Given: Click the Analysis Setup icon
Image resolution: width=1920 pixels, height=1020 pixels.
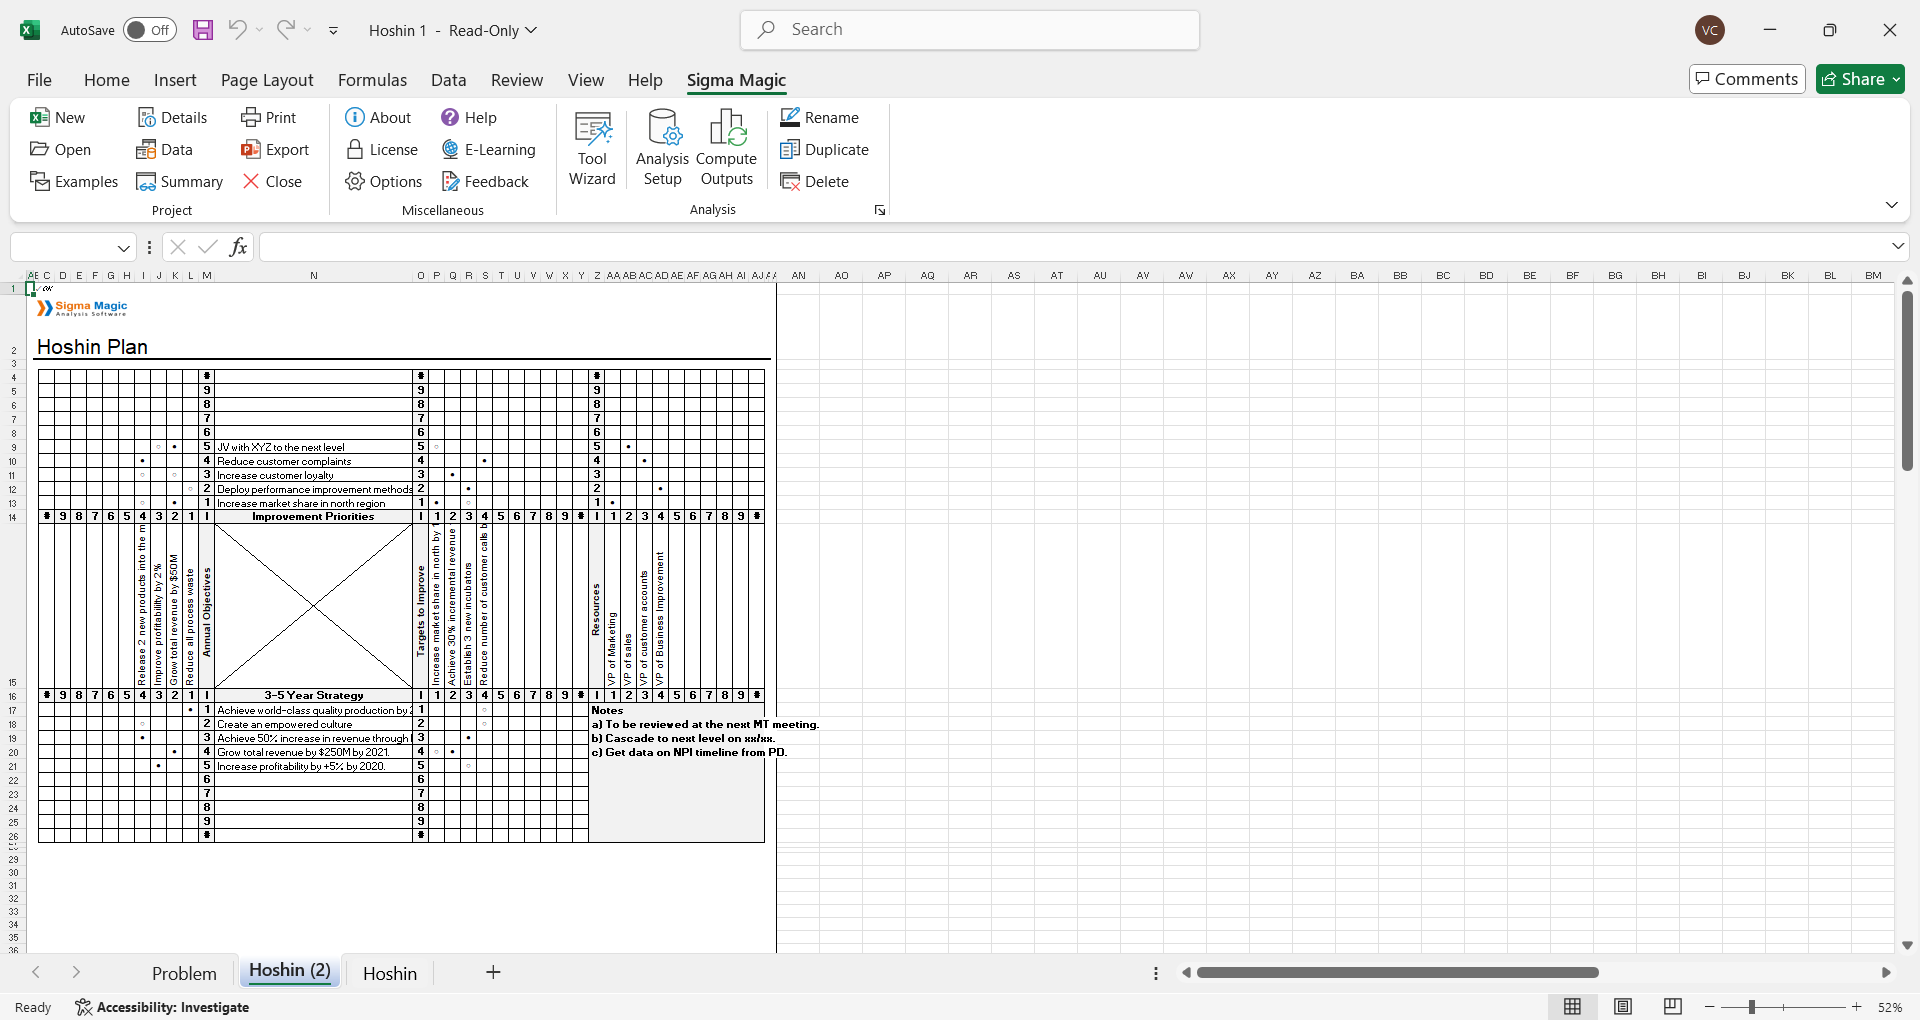Looking at the screenshot, I should click(x=662, y=148).
